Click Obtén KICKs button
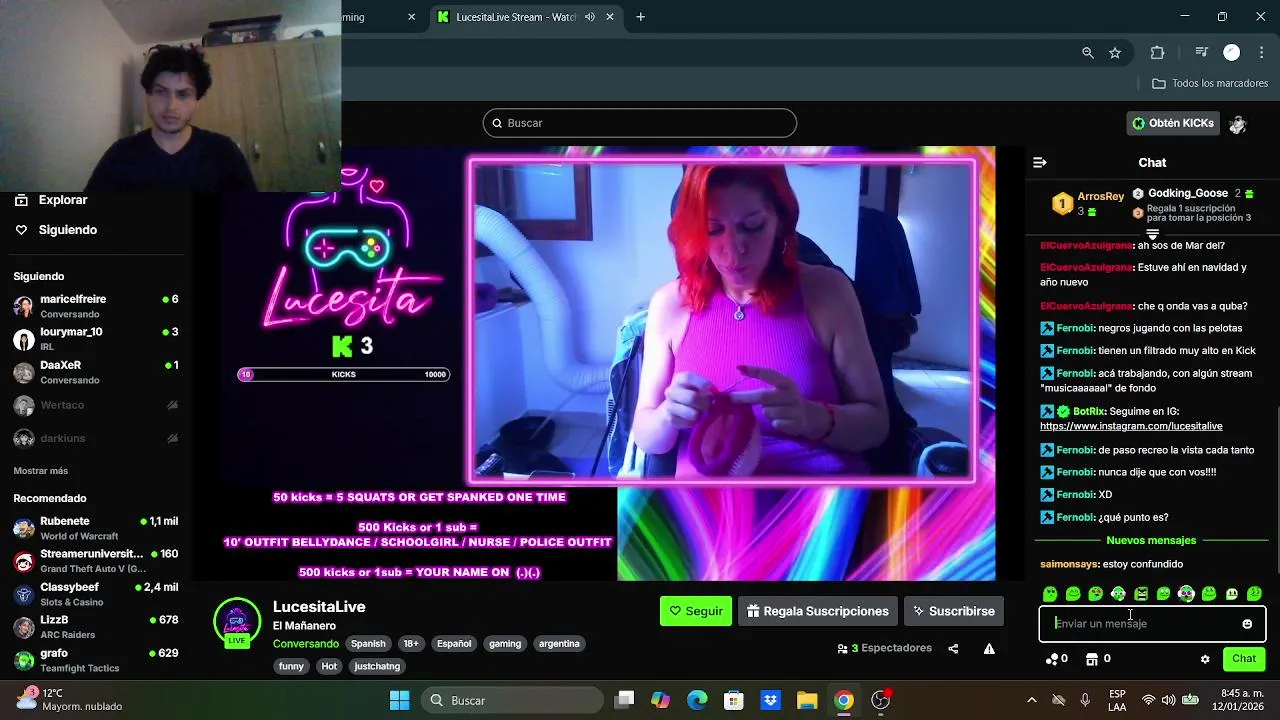 click(x=1173, y=123)
